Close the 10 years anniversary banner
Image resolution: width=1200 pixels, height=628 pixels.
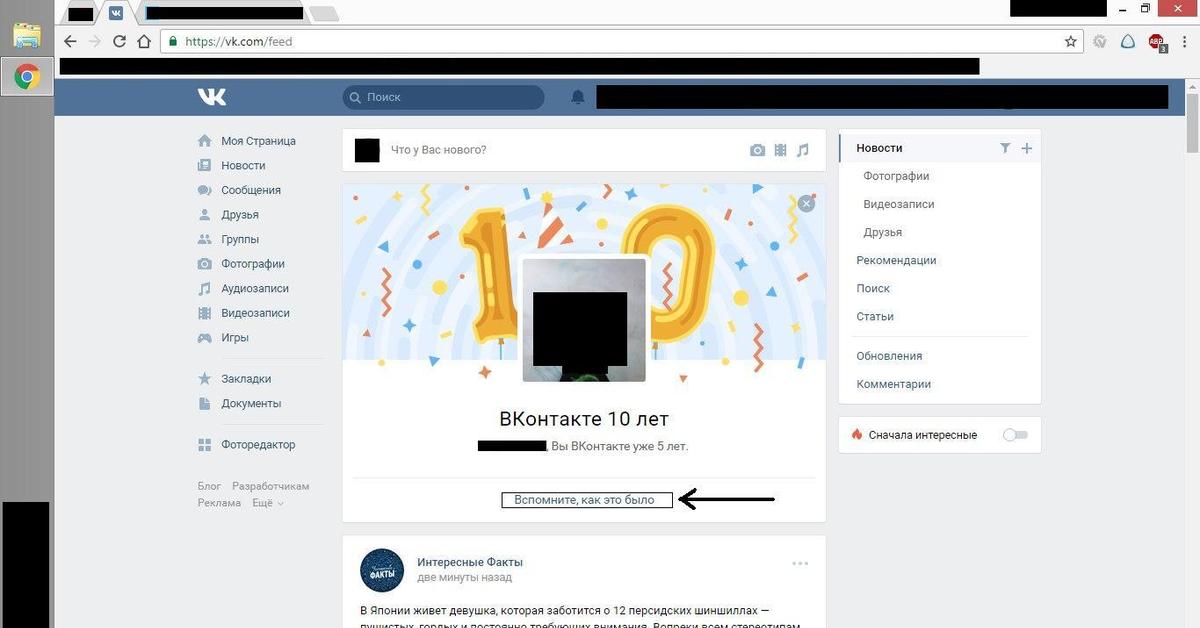pyautogui.click(x=806, y=203)
